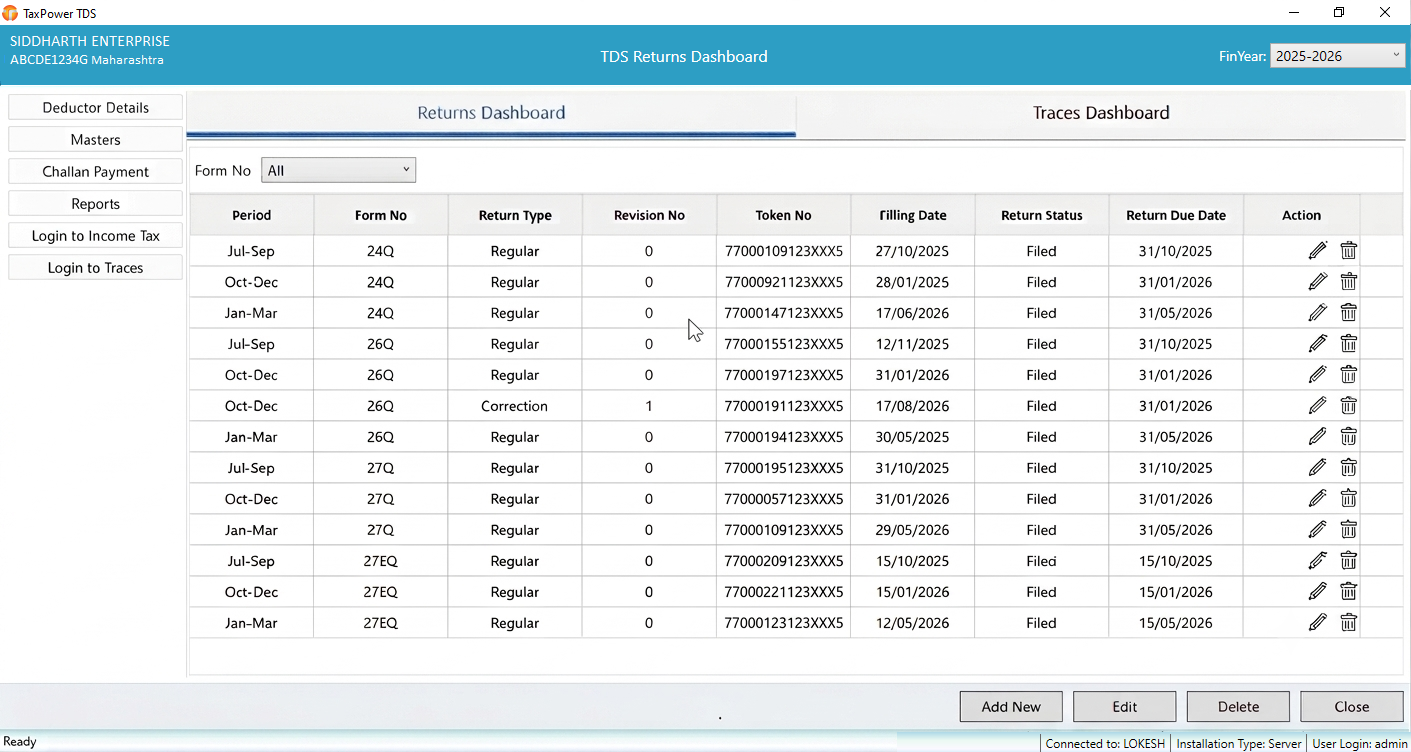Click token number 77000921123XXX5
This screenshot has width=1411, height=752.
pos(784,282)
